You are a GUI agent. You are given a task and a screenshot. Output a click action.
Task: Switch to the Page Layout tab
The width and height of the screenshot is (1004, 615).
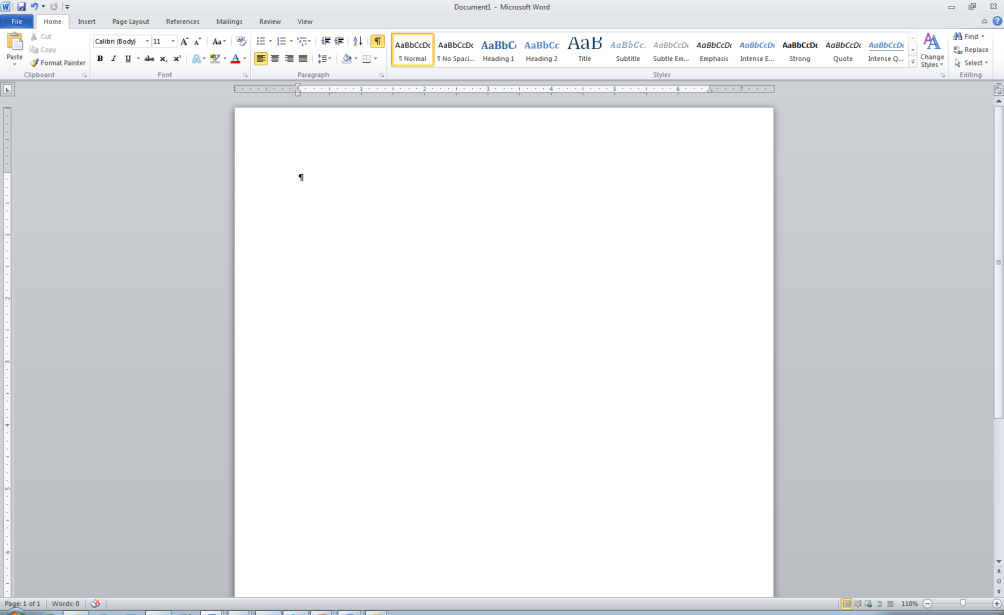click(x=130, y=21)
